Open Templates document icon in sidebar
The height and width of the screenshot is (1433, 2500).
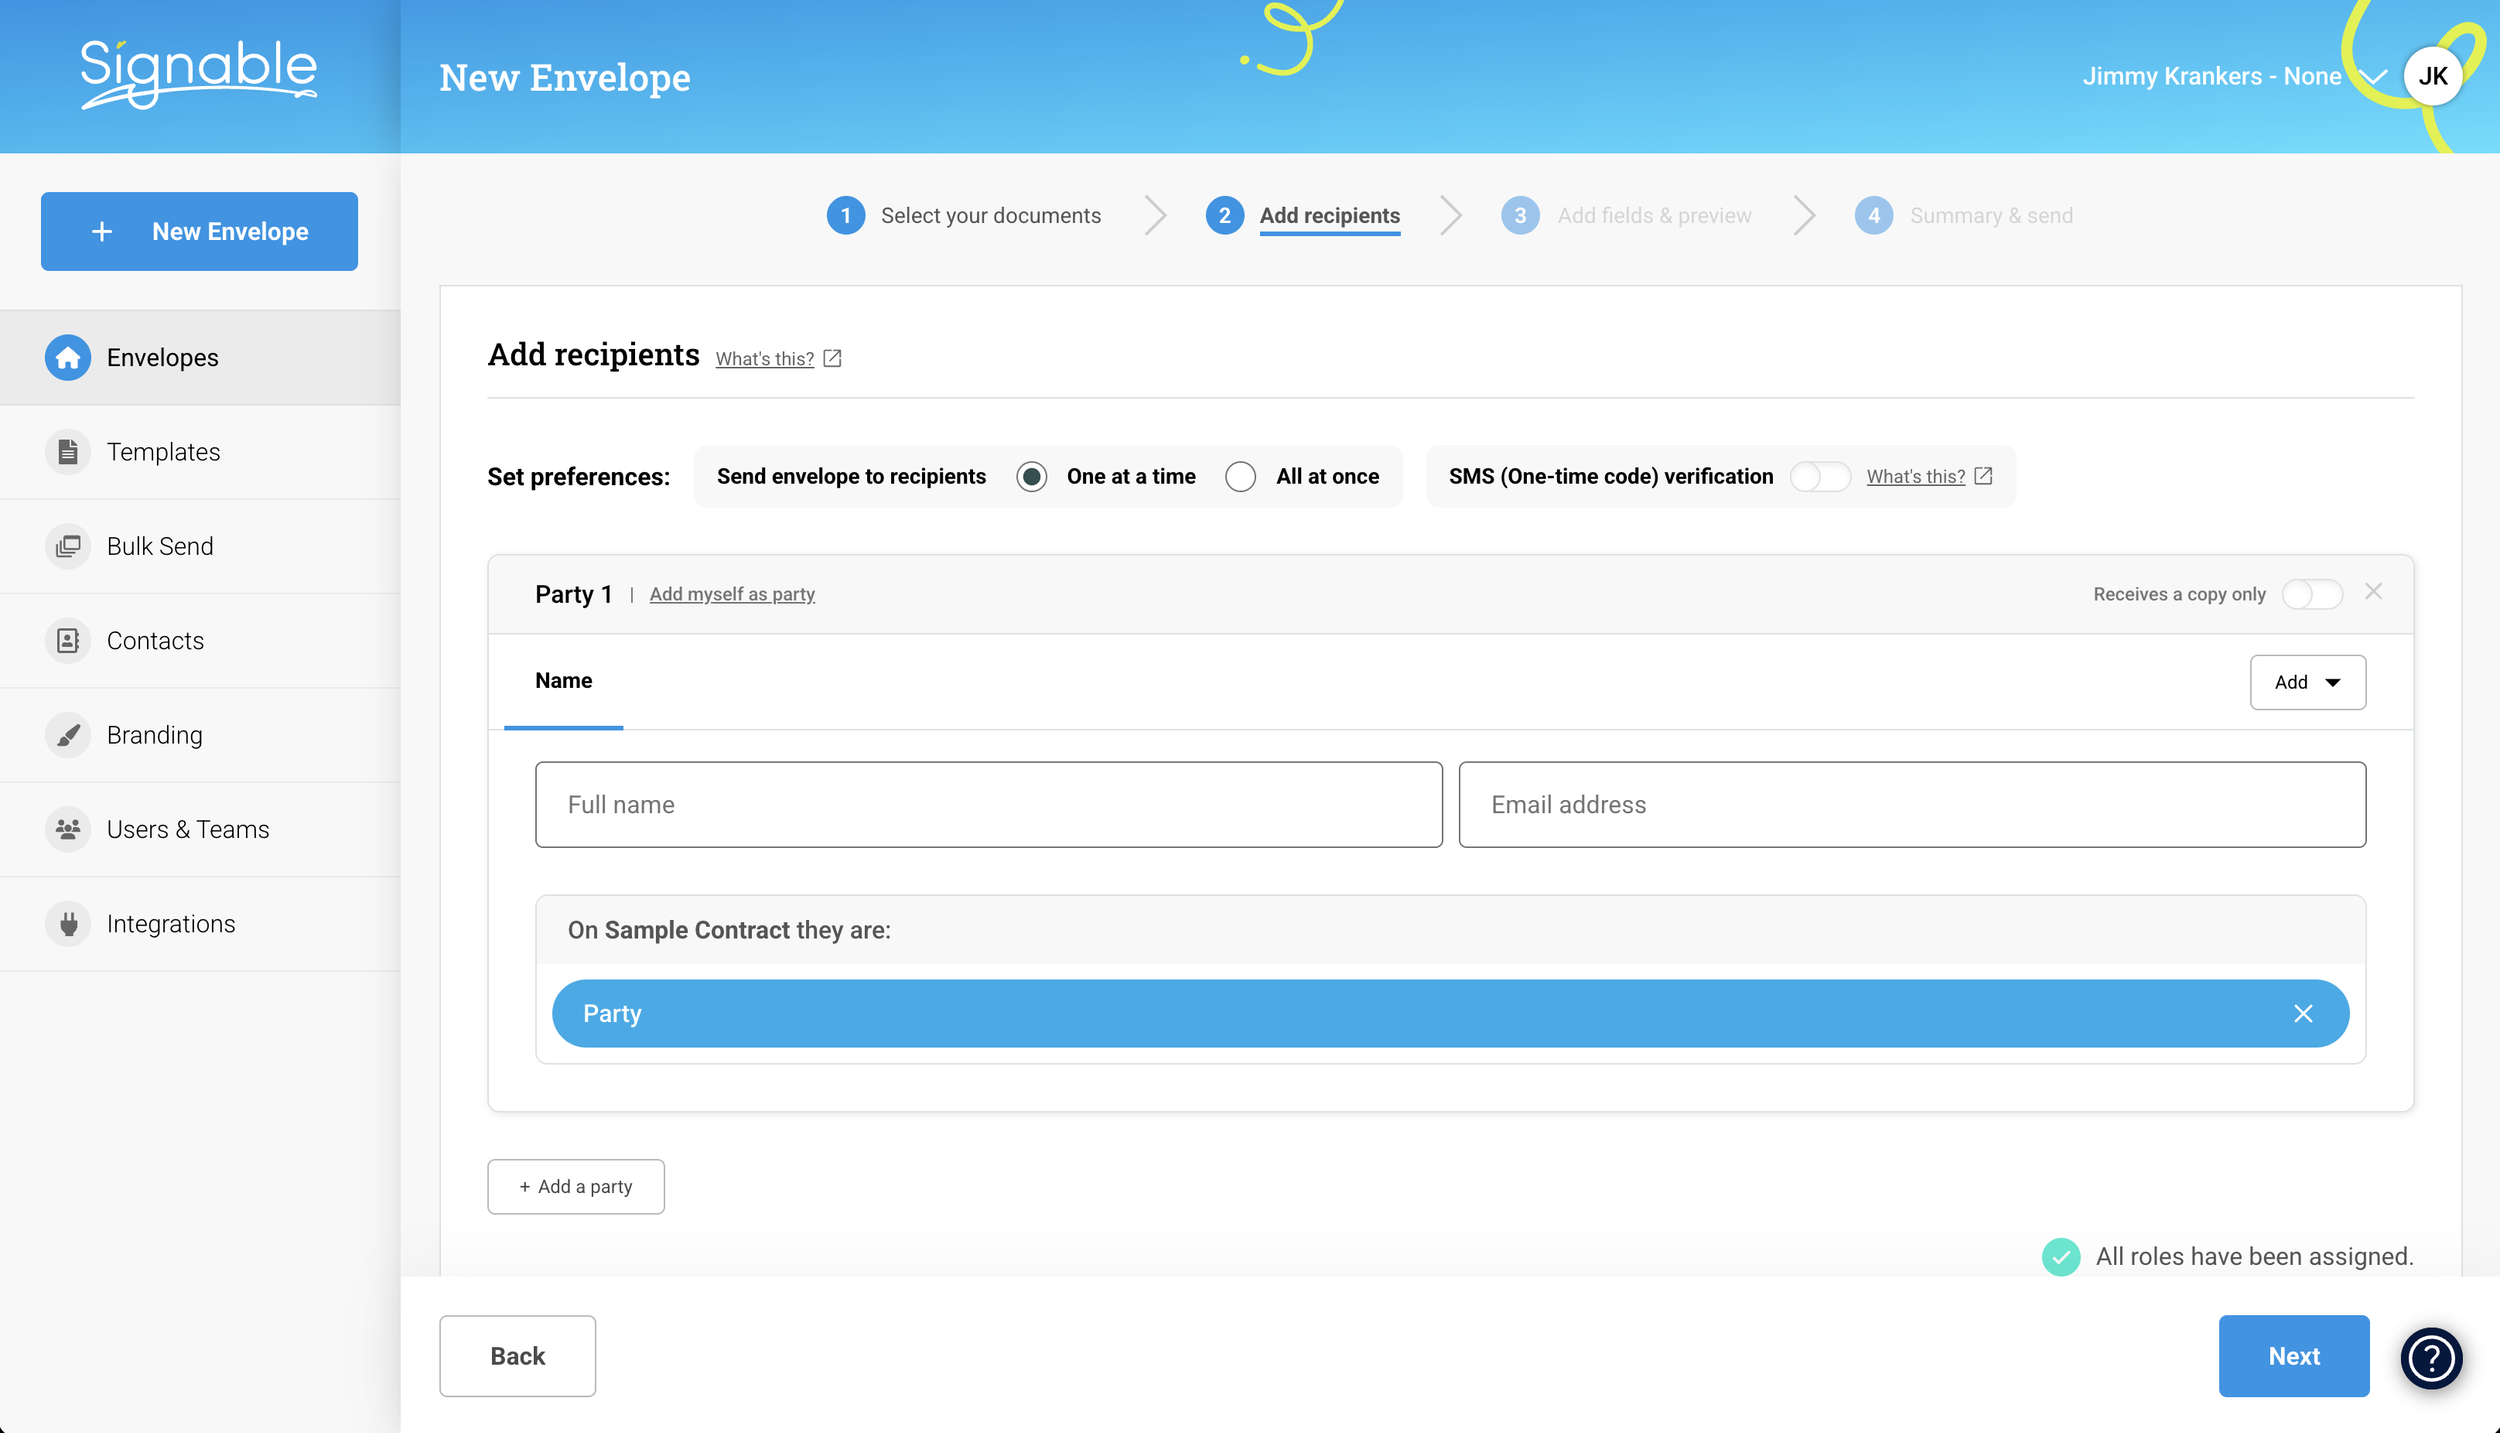[67, 452]
